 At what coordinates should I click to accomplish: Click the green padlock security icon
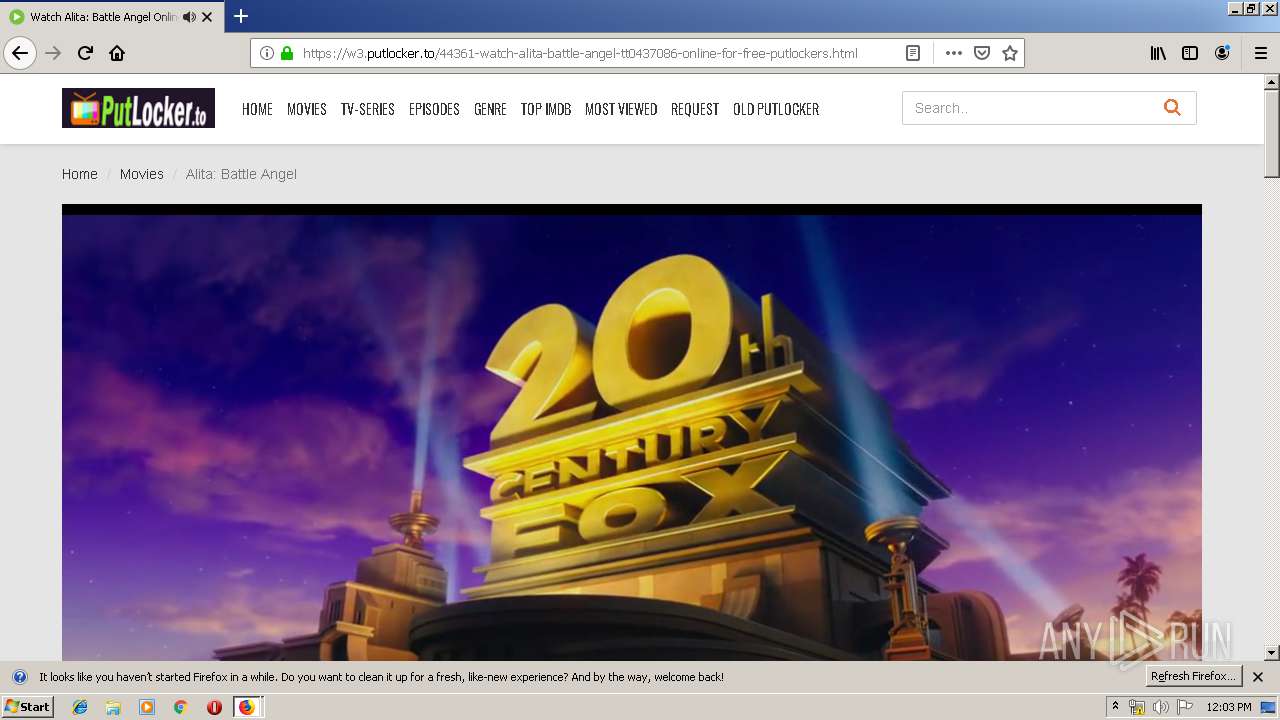pyautogui.click(x=287, y=53)
